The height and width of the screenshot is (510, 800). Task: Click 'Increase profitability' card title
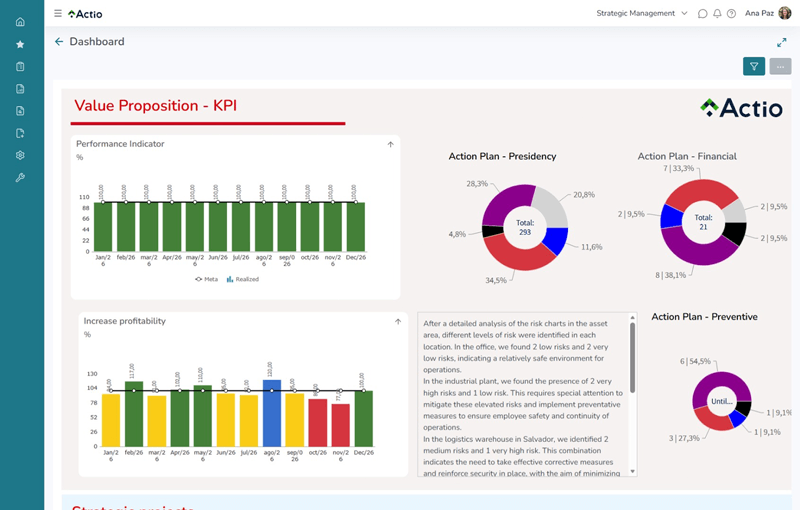tap(124, 321)
